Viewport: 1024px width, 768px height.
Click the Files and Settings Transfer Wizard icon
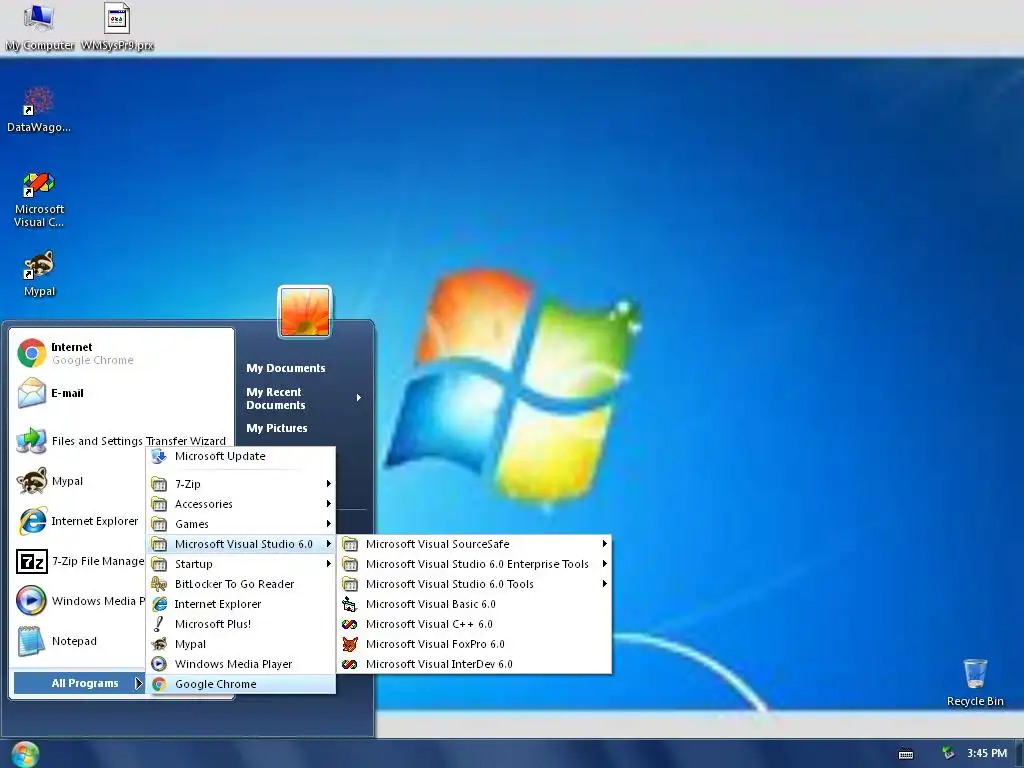(31, 441)
